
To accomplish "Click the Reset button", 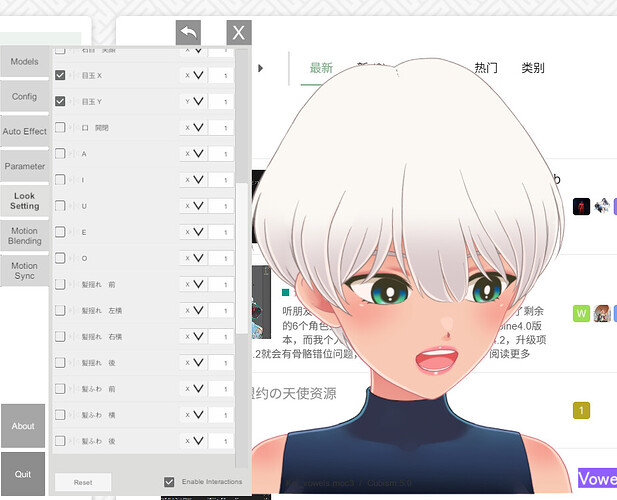I will [83, 482].
